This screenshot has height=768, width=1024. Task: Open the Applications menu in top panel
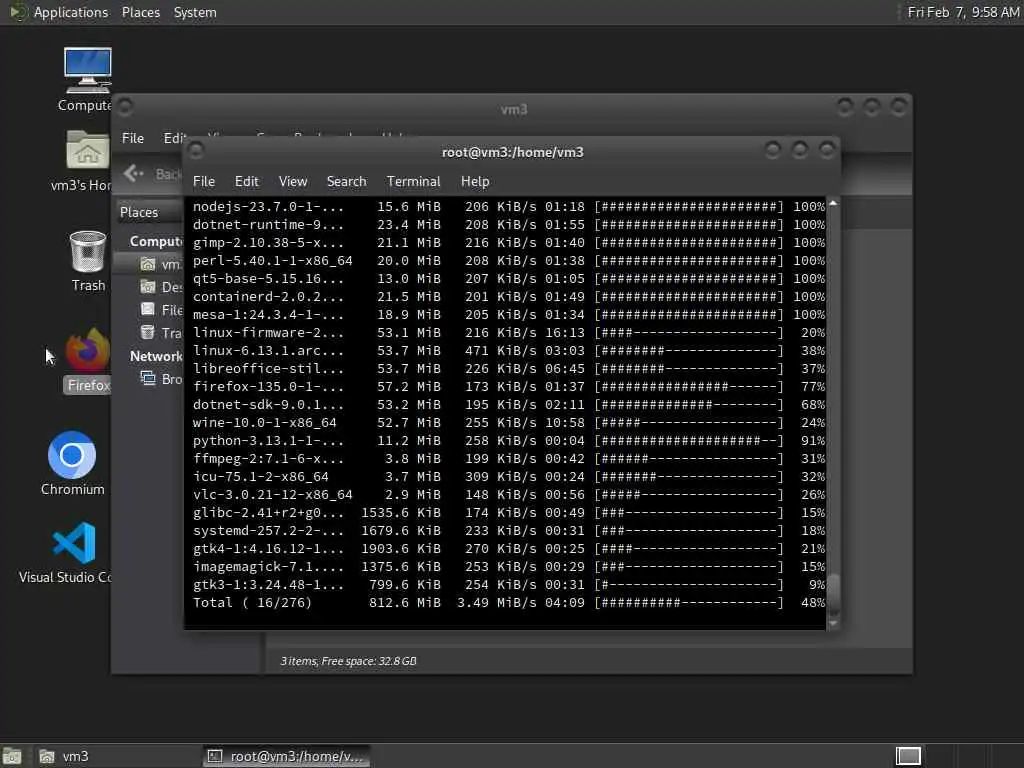coord(71,12)
